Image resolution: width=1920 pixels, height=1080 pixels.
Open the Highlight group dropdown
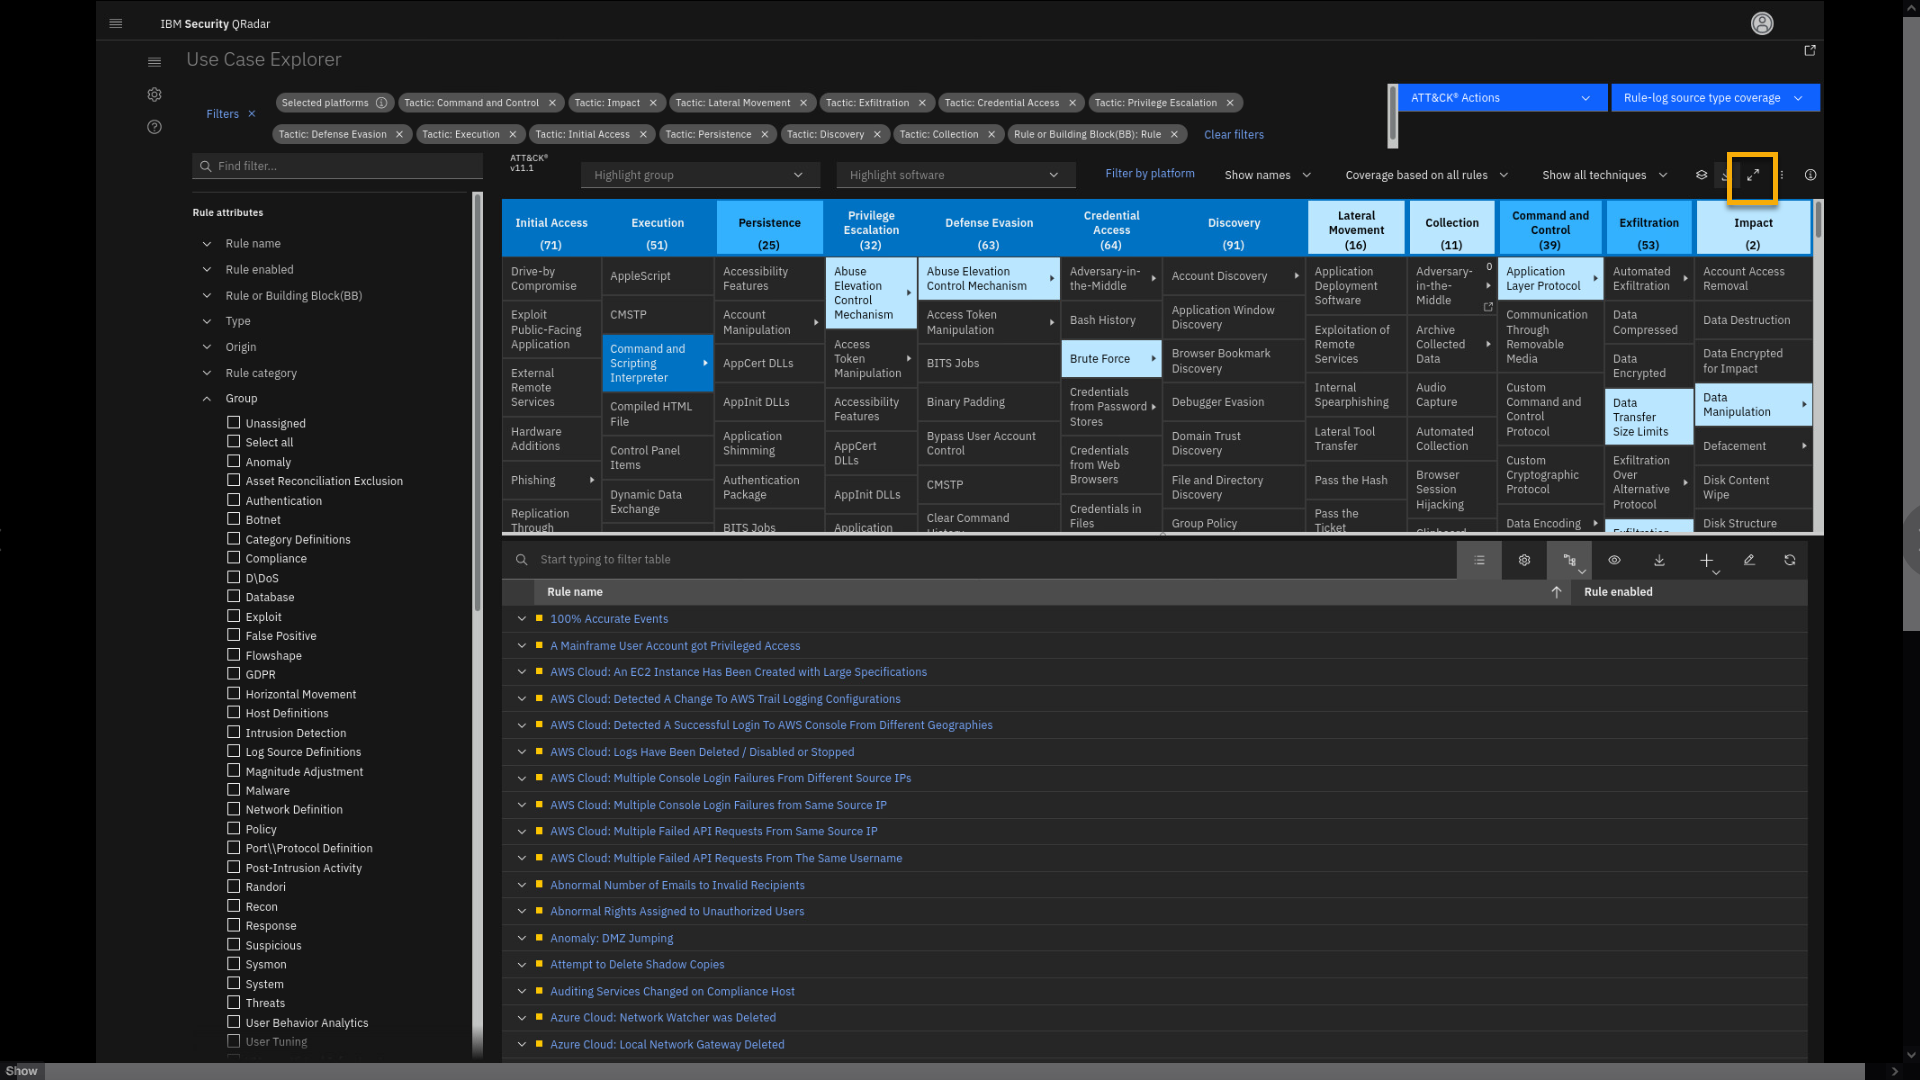click(698, 175)
